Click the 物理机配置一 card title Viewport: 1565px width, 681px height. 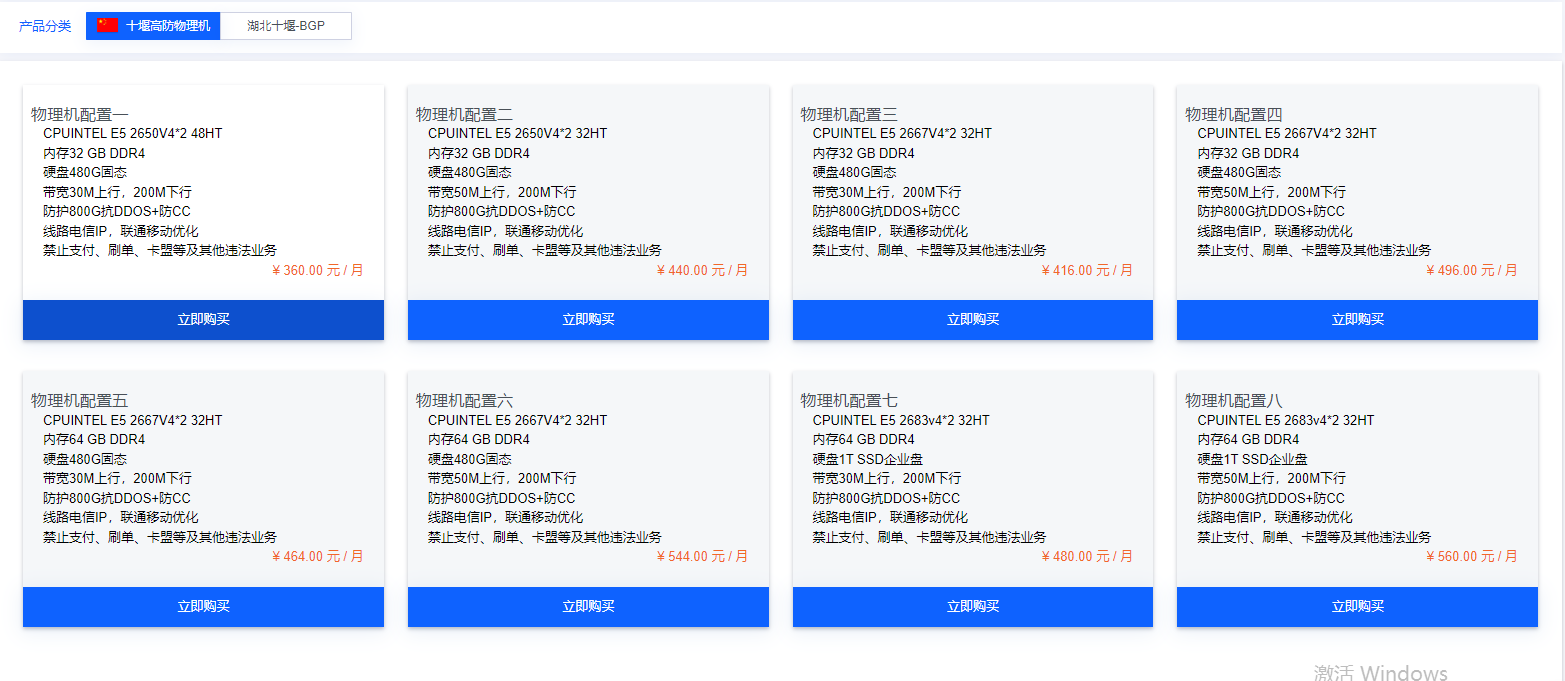click(80, 114)
